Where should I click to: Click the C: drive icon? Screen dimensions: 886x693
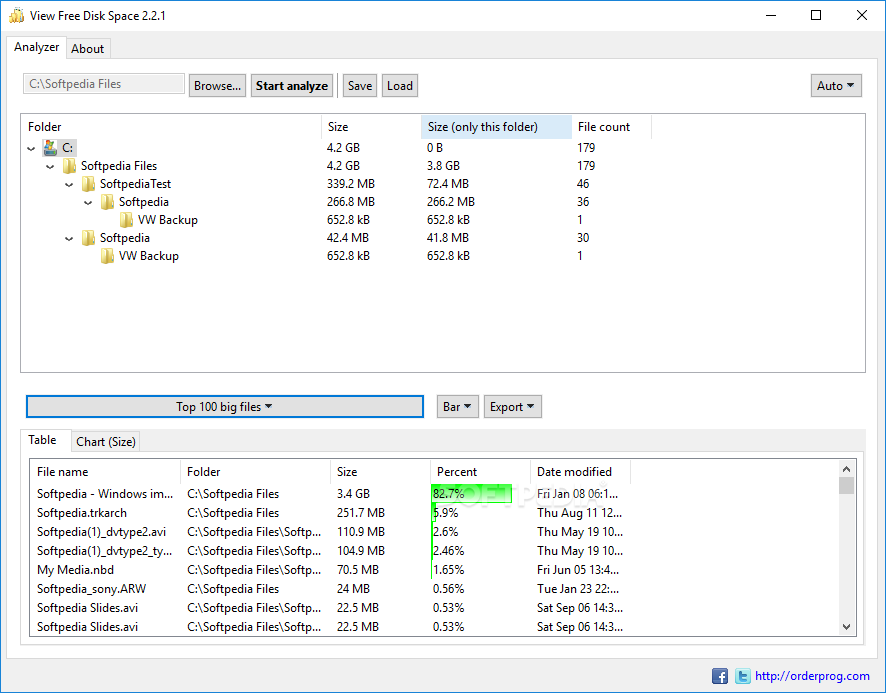tap(51, 148)
